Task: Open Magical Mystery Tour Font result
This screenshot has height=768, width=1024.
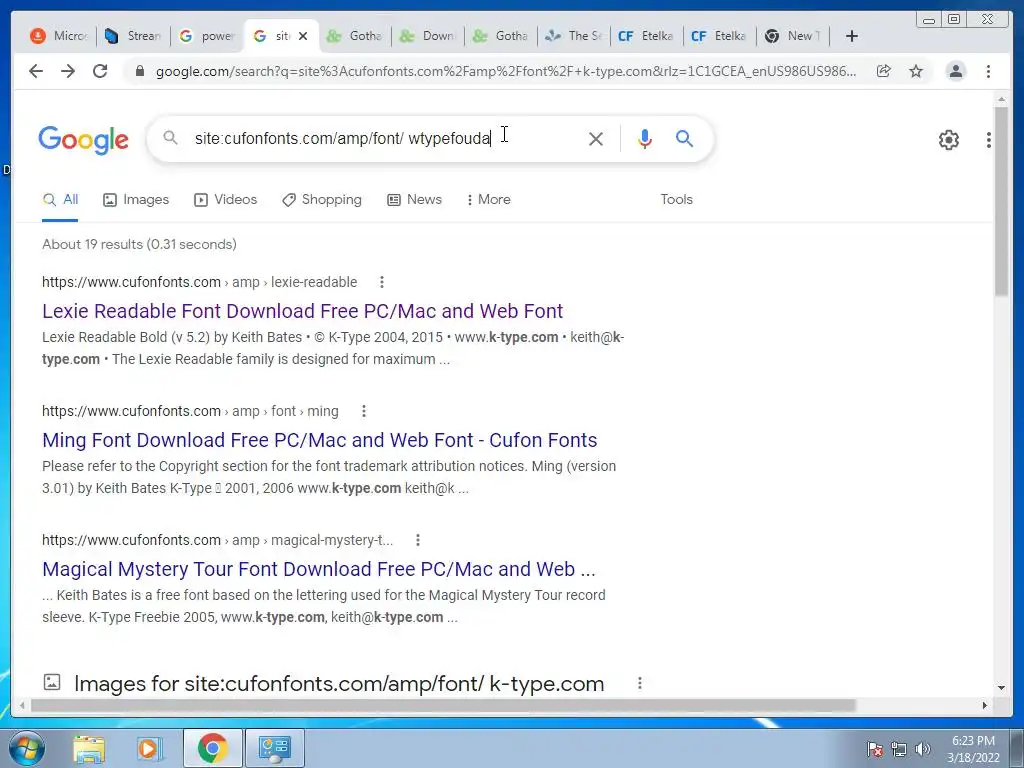Action: point(319,569)
